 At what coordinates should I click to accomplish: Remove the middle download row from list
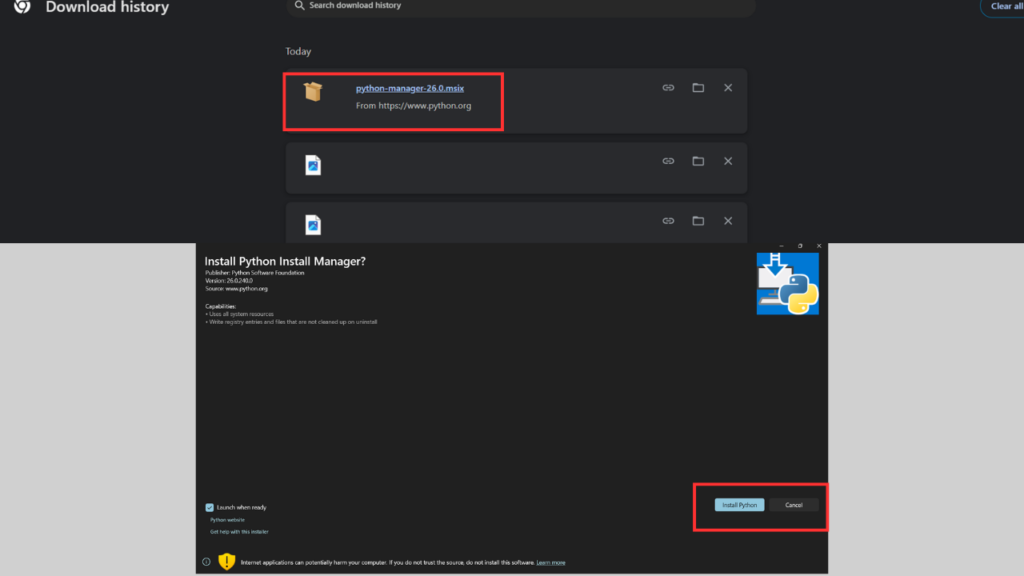(728, 161)
